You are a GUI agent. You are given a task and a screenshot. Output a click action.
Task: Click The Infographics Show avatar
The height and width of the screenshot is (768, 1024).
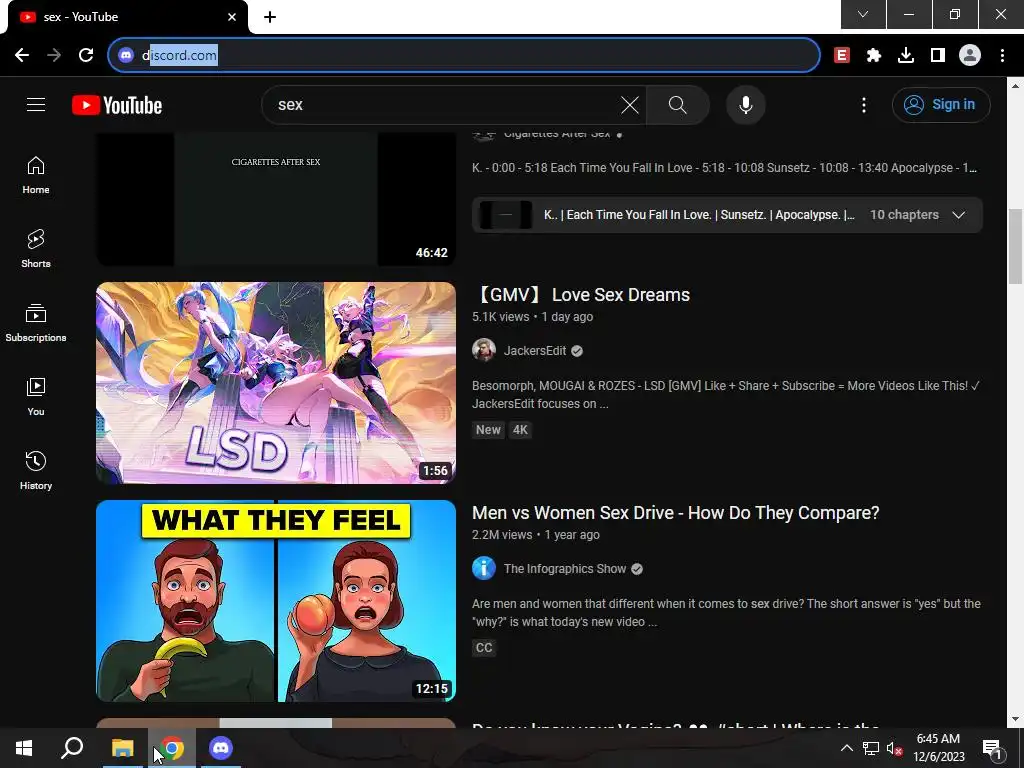pos(484,569)
